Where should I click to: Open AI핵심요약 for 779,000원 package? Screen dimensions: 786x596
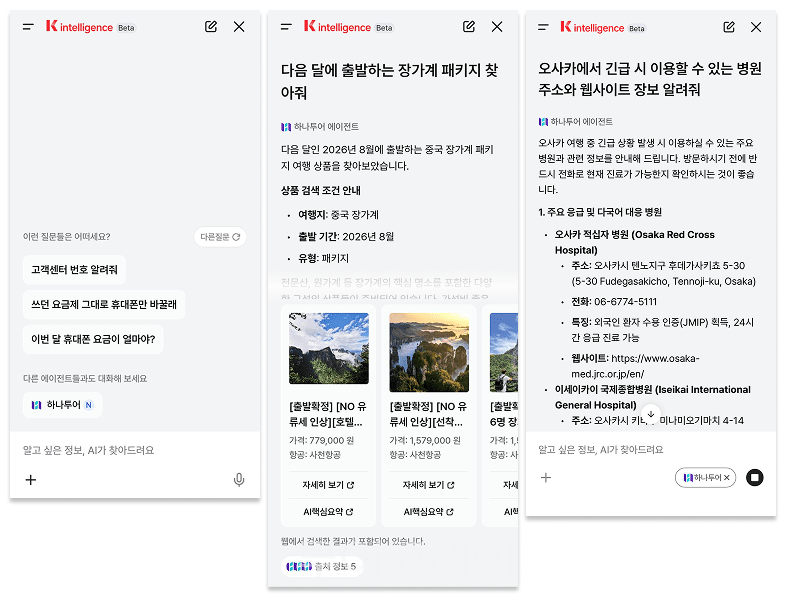[328, 512]
